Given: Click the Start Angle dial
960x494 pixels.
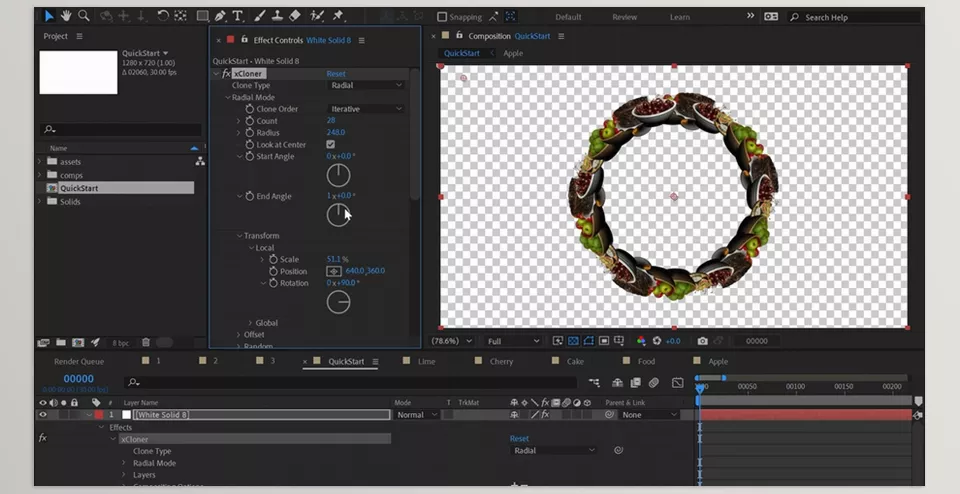Looking at the screenshot, I should [x=338, y=176].
